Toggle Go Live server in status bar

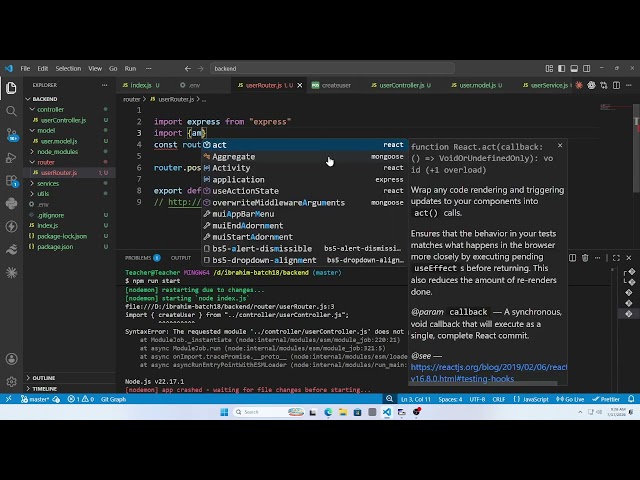point(570,399)
